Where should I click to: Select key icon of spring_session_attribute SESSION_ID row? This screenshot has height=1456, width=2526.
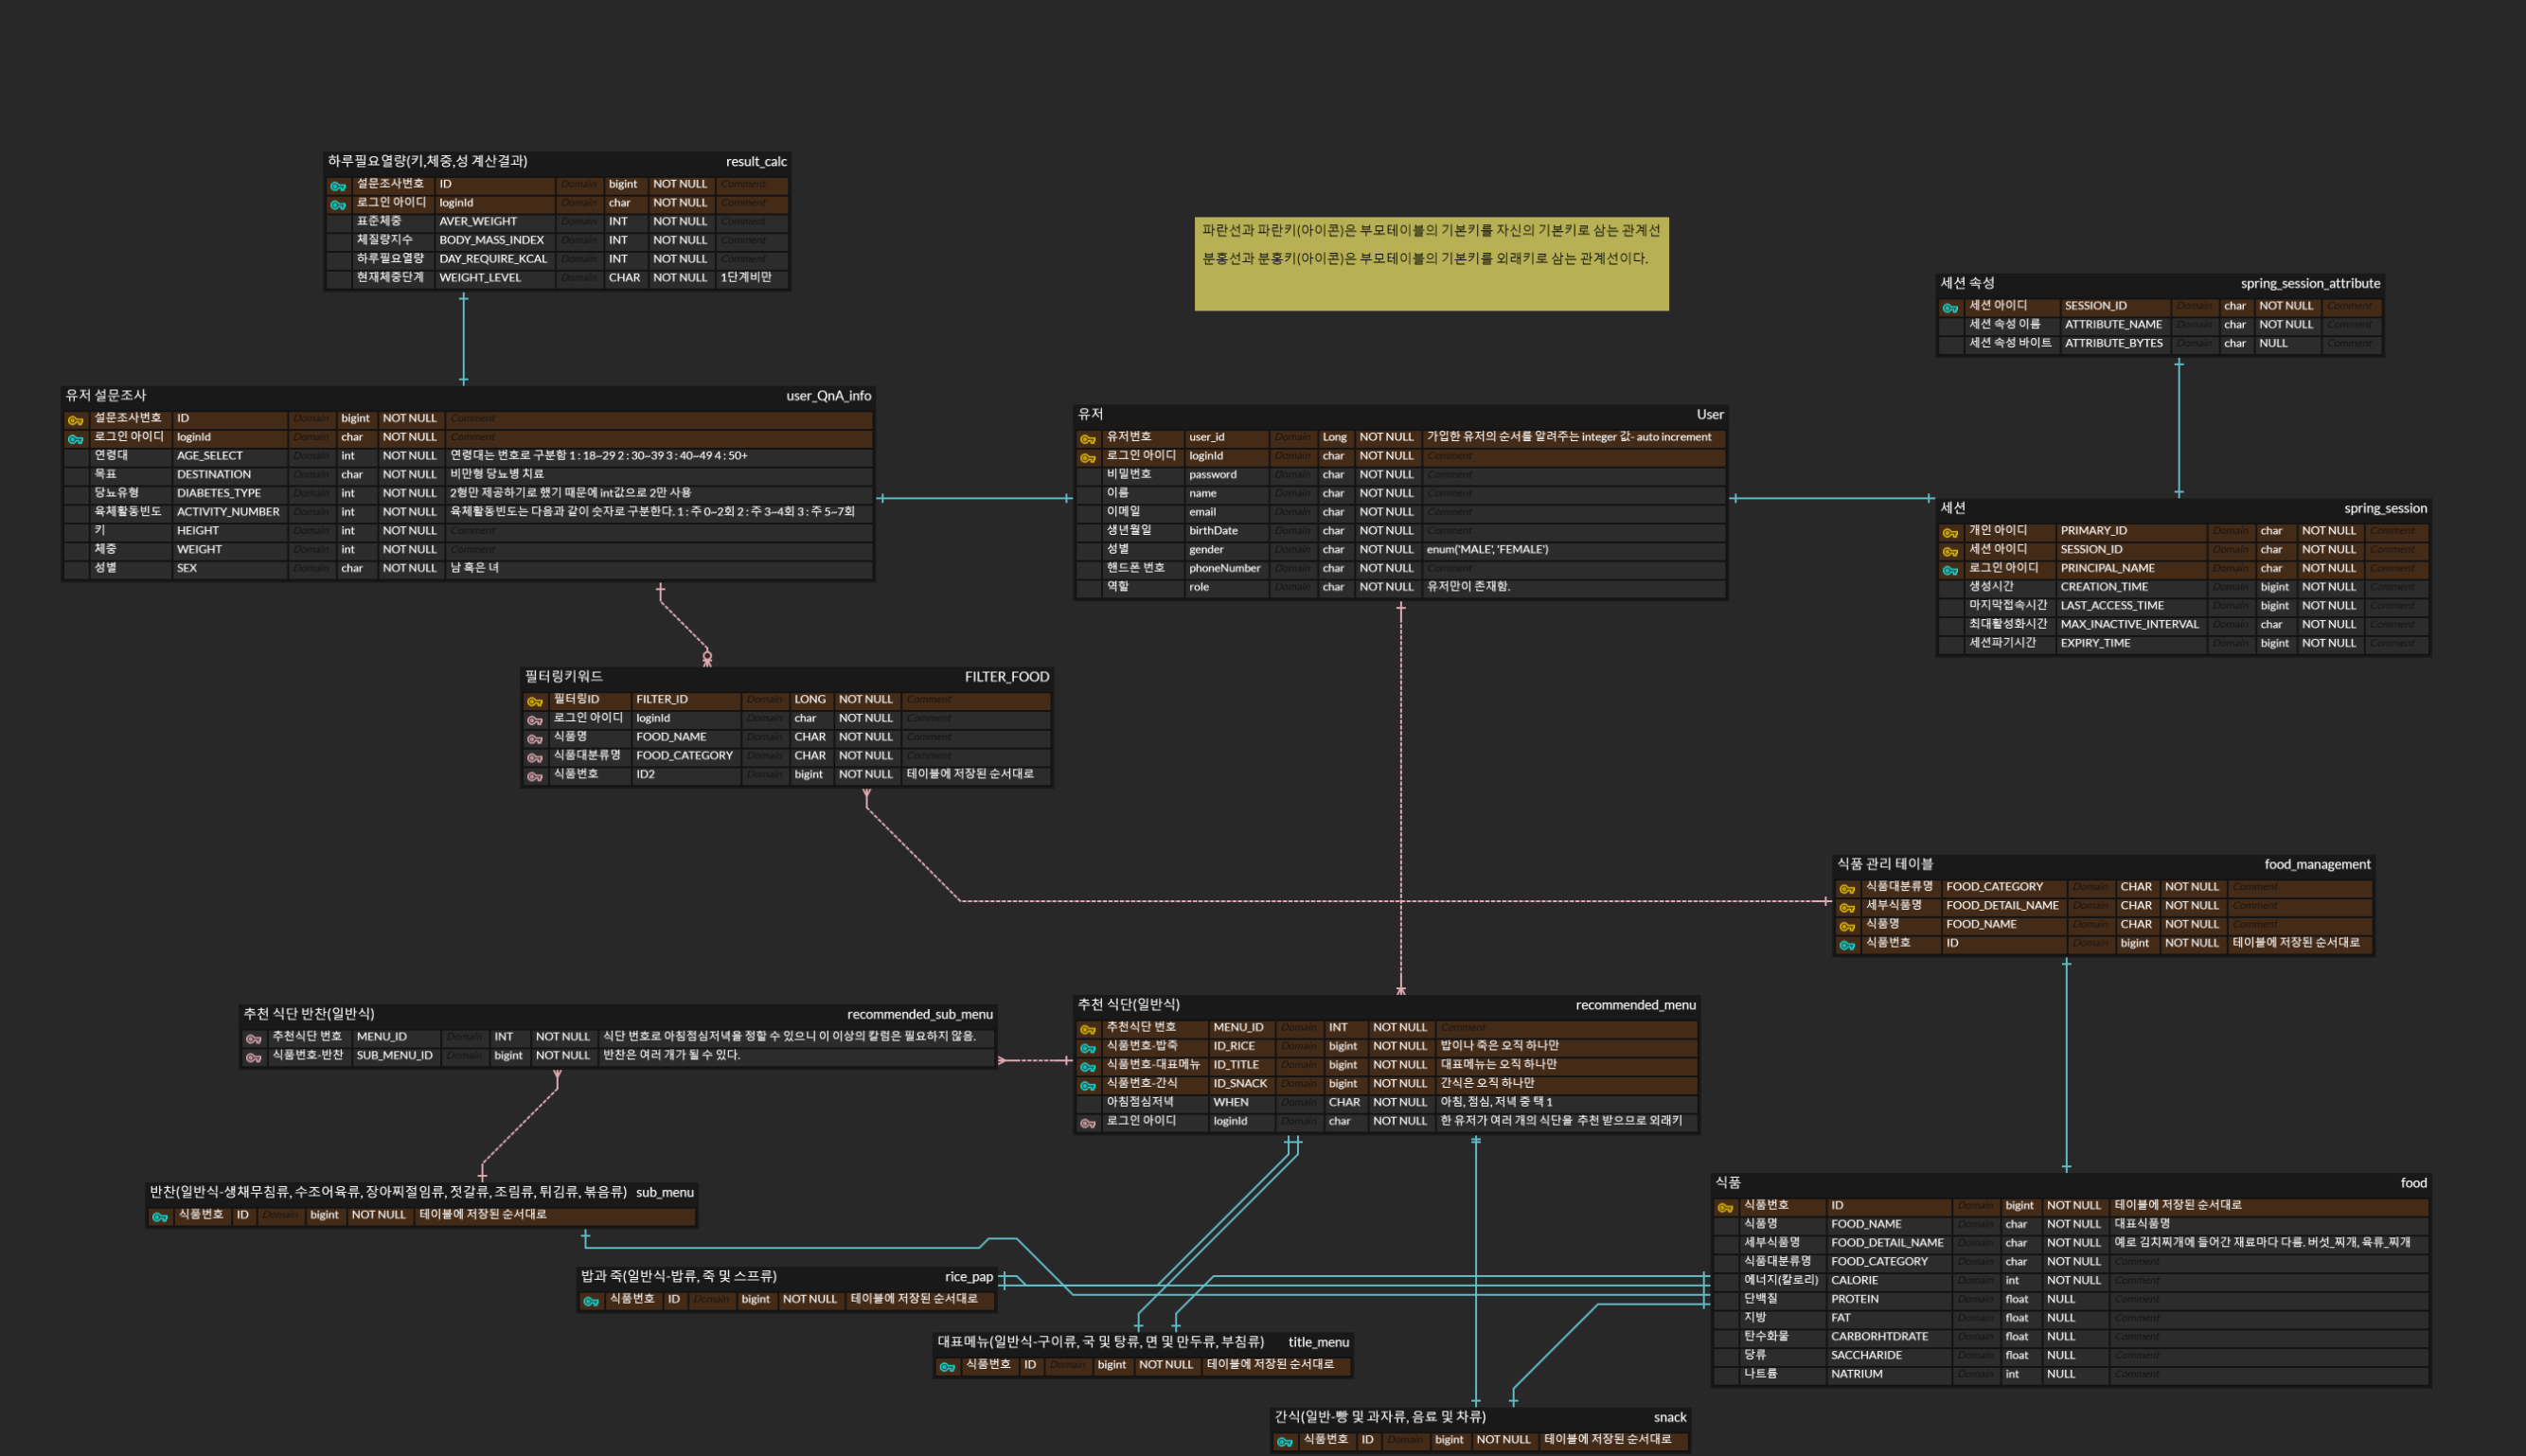[1950, 308]
